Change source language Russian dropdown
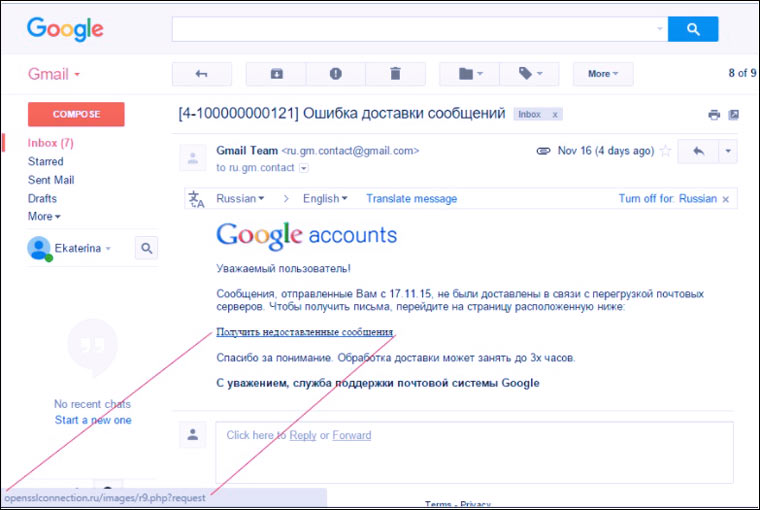The height and width of the screenshot is (510, 760). point(240,198)
